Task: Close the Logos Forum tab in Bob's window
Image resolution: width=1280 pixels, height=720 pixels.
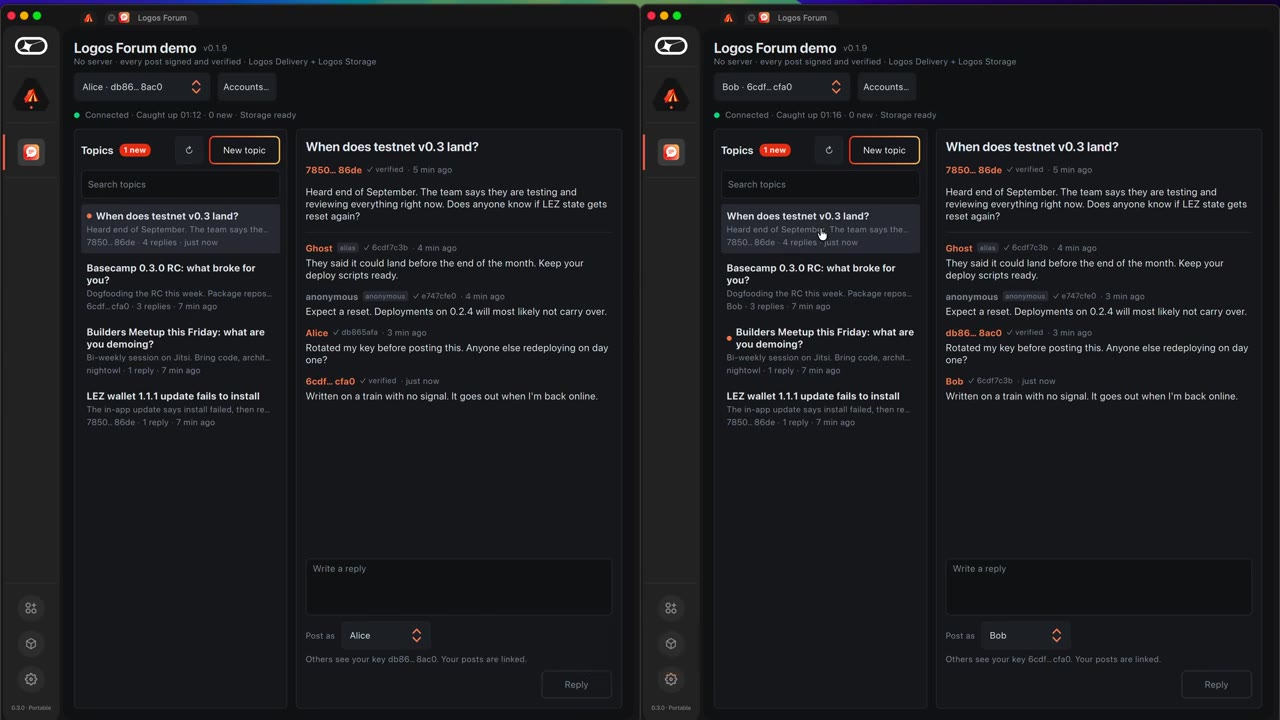Action: [751, 18]
